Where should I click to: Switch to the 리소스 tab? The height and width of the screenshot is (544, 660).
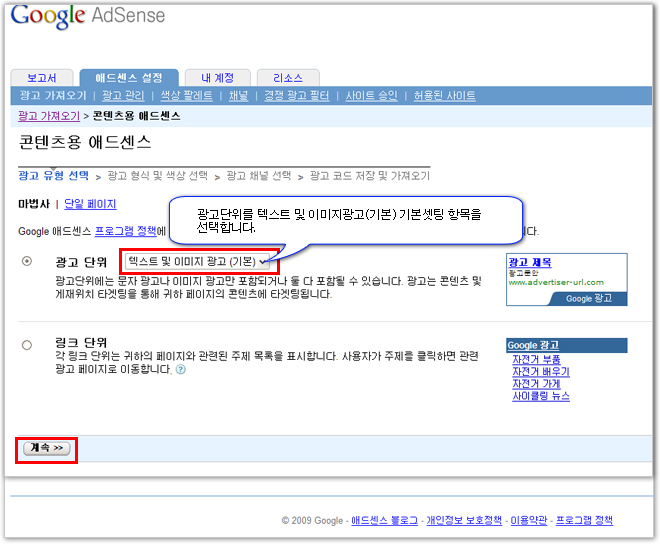(x=288, y=78)
